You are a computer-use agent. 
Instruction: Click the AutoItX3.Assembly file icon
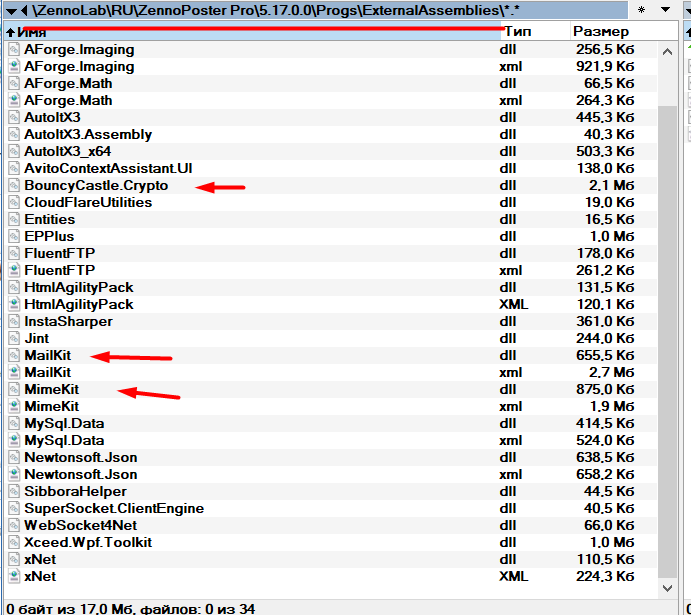tap(14, 134)
